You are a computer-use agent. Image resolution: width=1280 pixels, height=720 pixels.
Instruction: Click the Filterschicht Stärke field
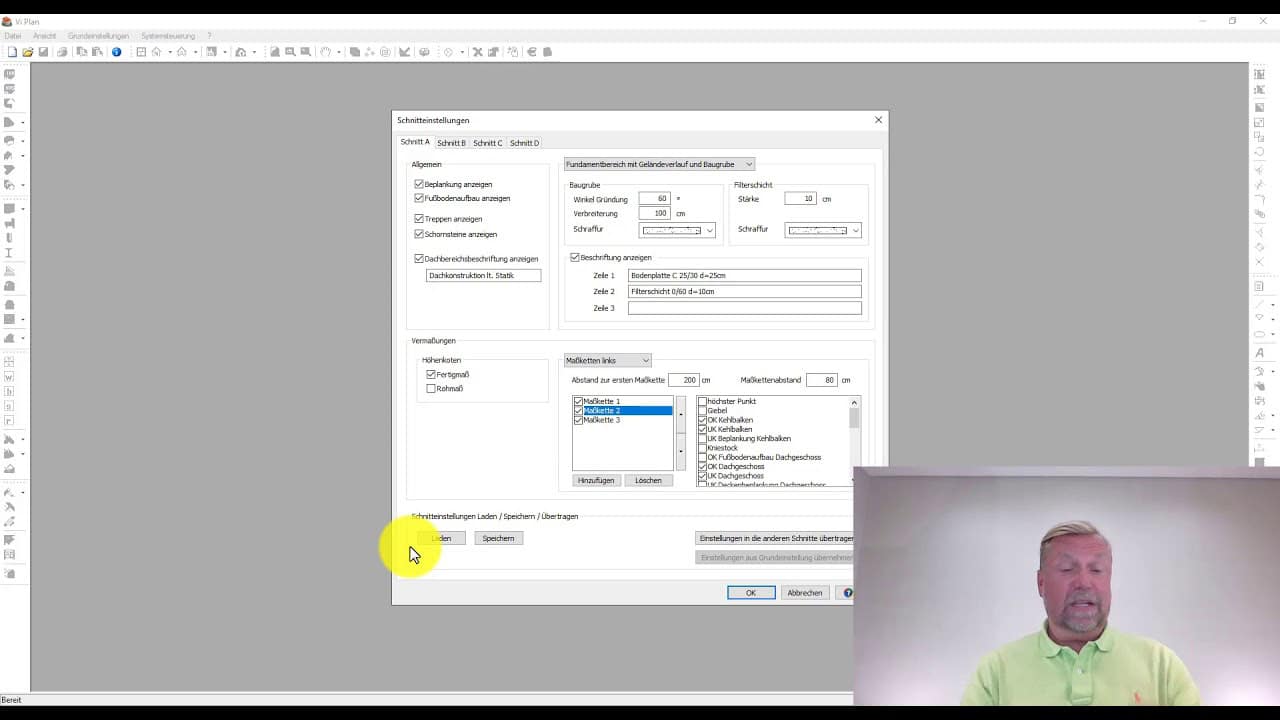pyautogui.click(x=800, y=198)
